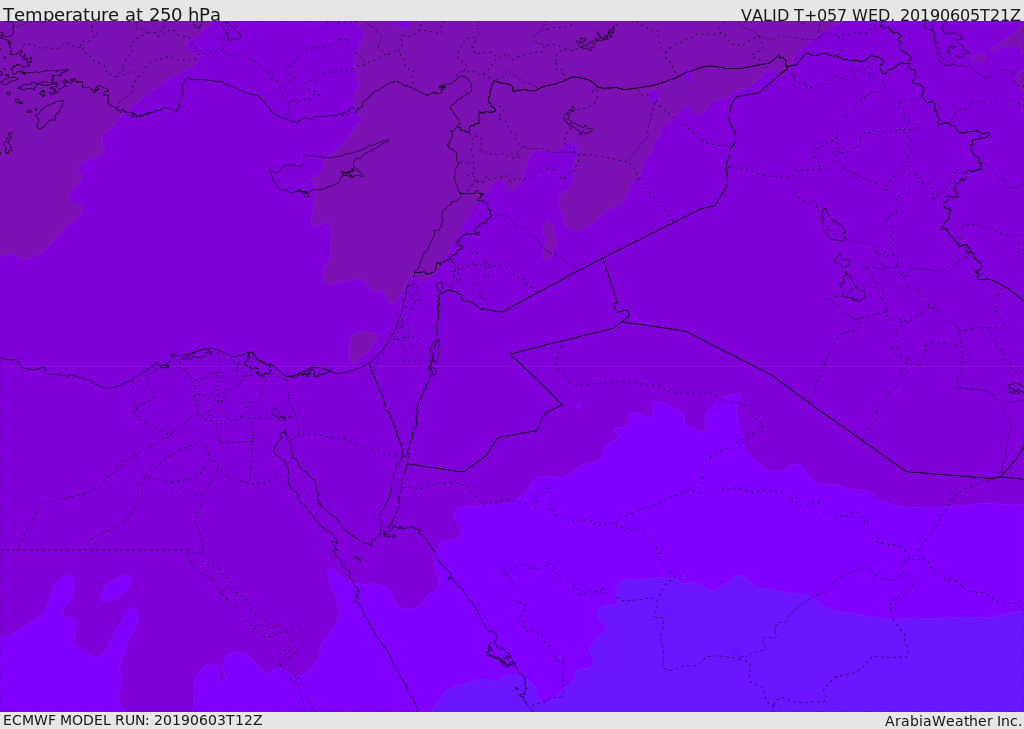The image size is (1024, 729).
Task: Click the 'ECMWF MODEL RUN: 20190603T12Z' text
Action: pos(133,720)
